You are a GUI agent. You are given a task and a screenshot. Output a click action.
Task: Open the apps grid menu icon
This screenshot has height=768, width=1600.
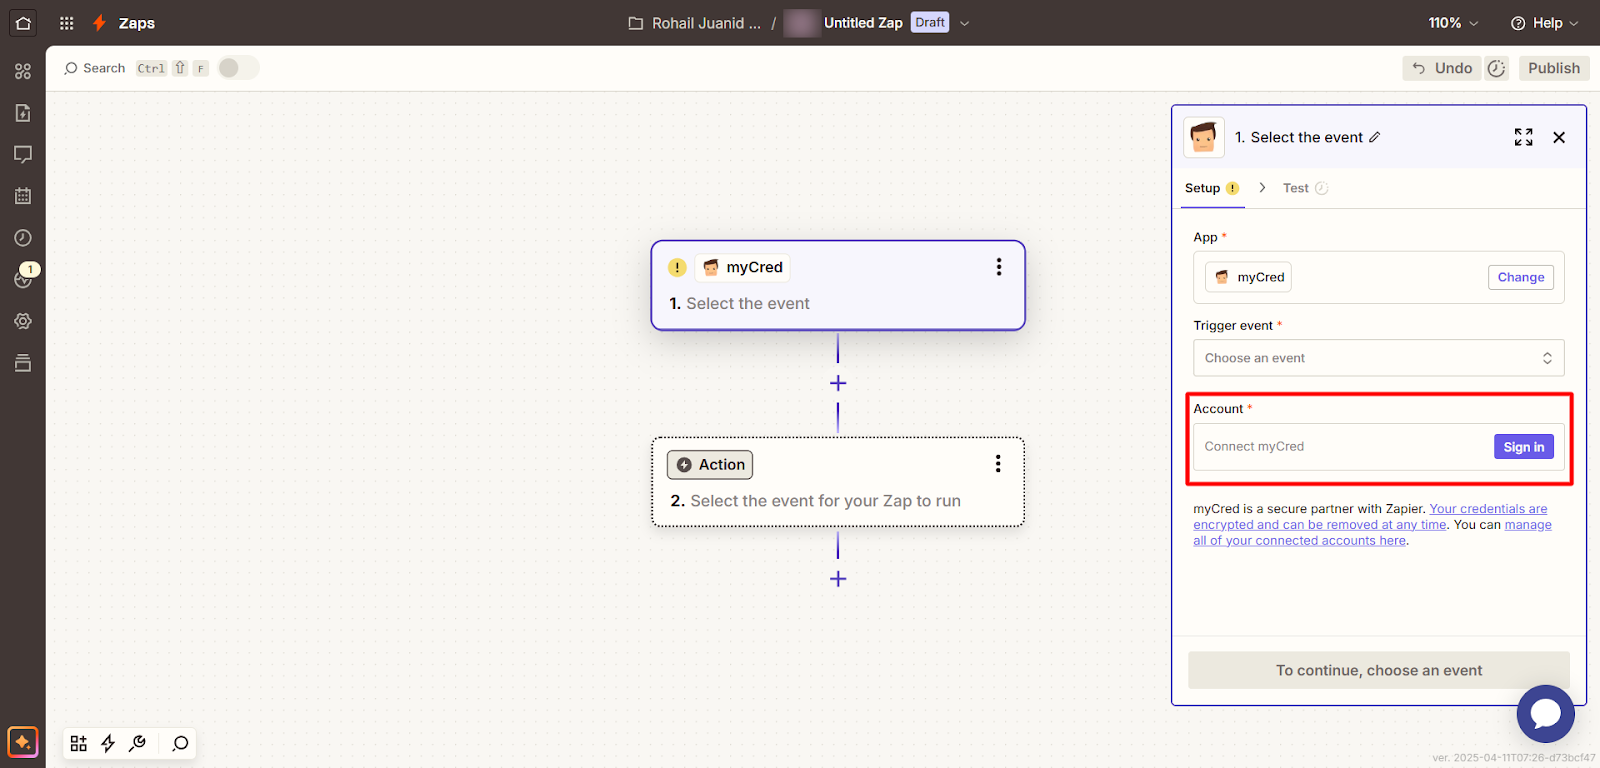click(67, 23)
